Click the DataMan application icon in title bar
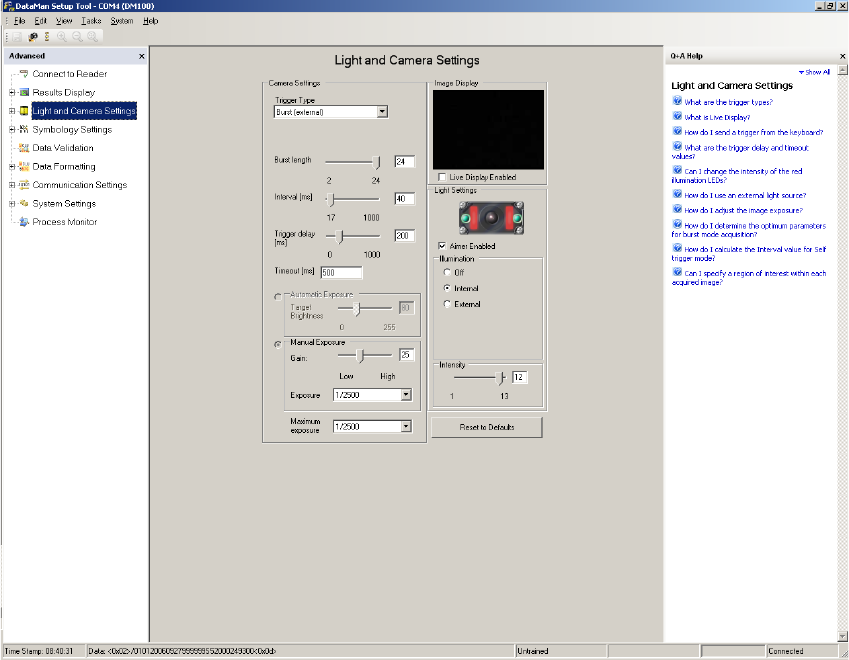This screenshot has width=849, height=660. point(8,6)
